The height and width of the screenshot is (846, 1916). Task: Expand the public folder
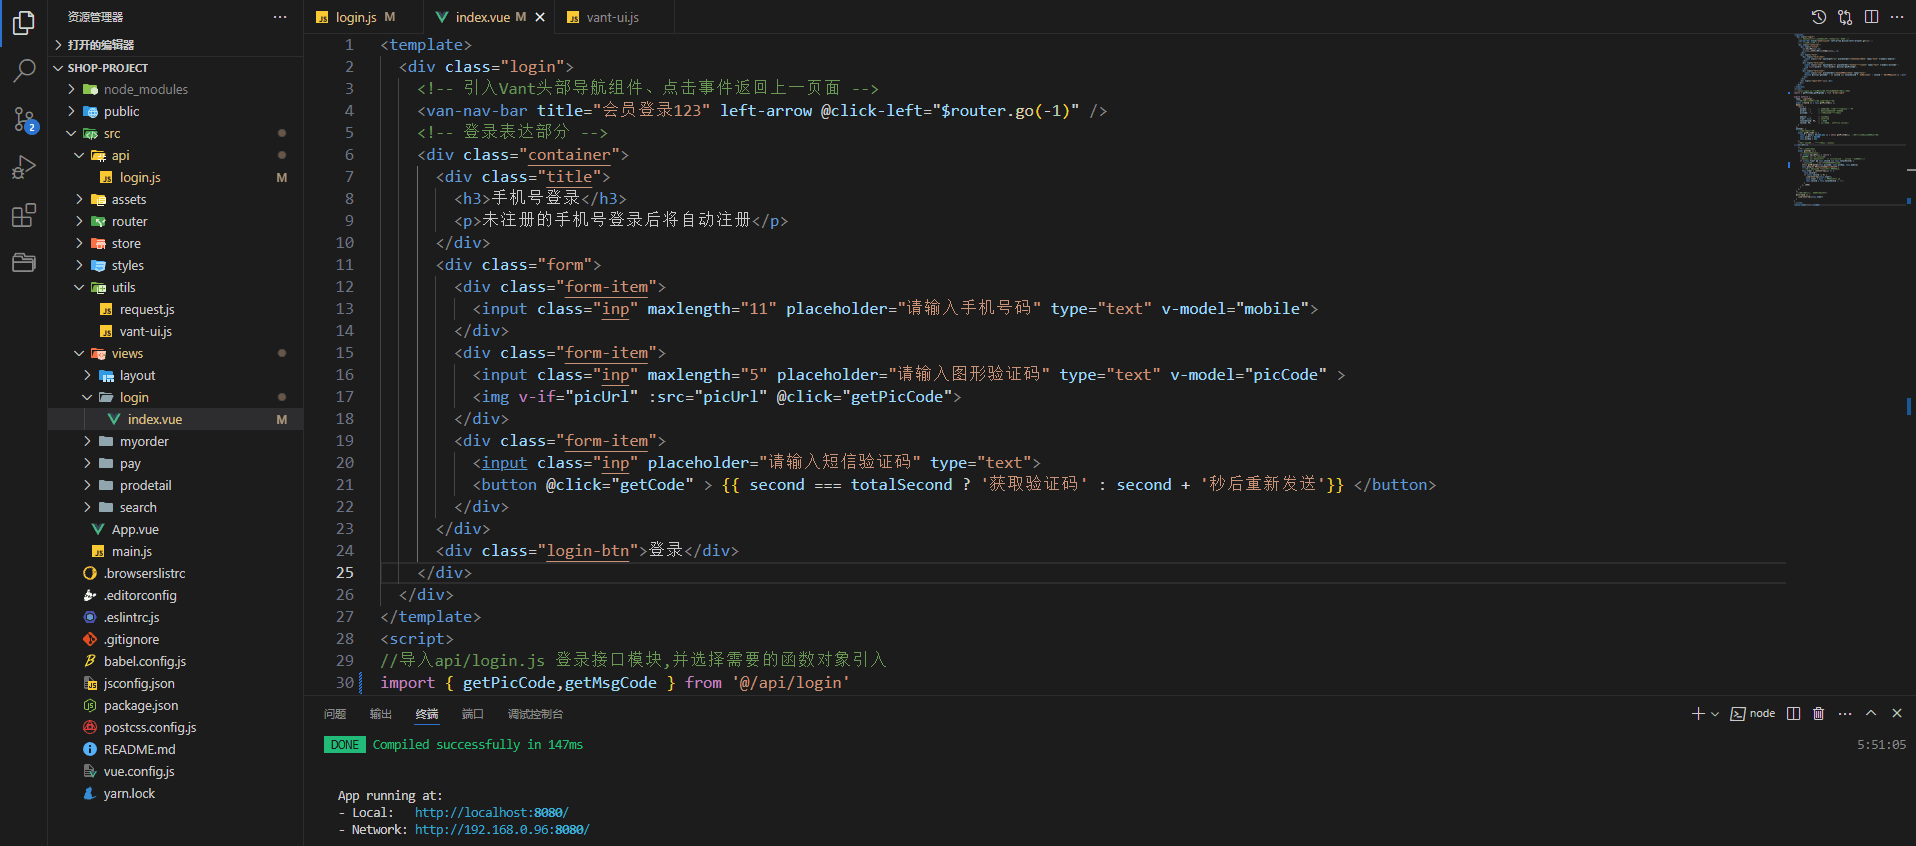pos(175,111)
